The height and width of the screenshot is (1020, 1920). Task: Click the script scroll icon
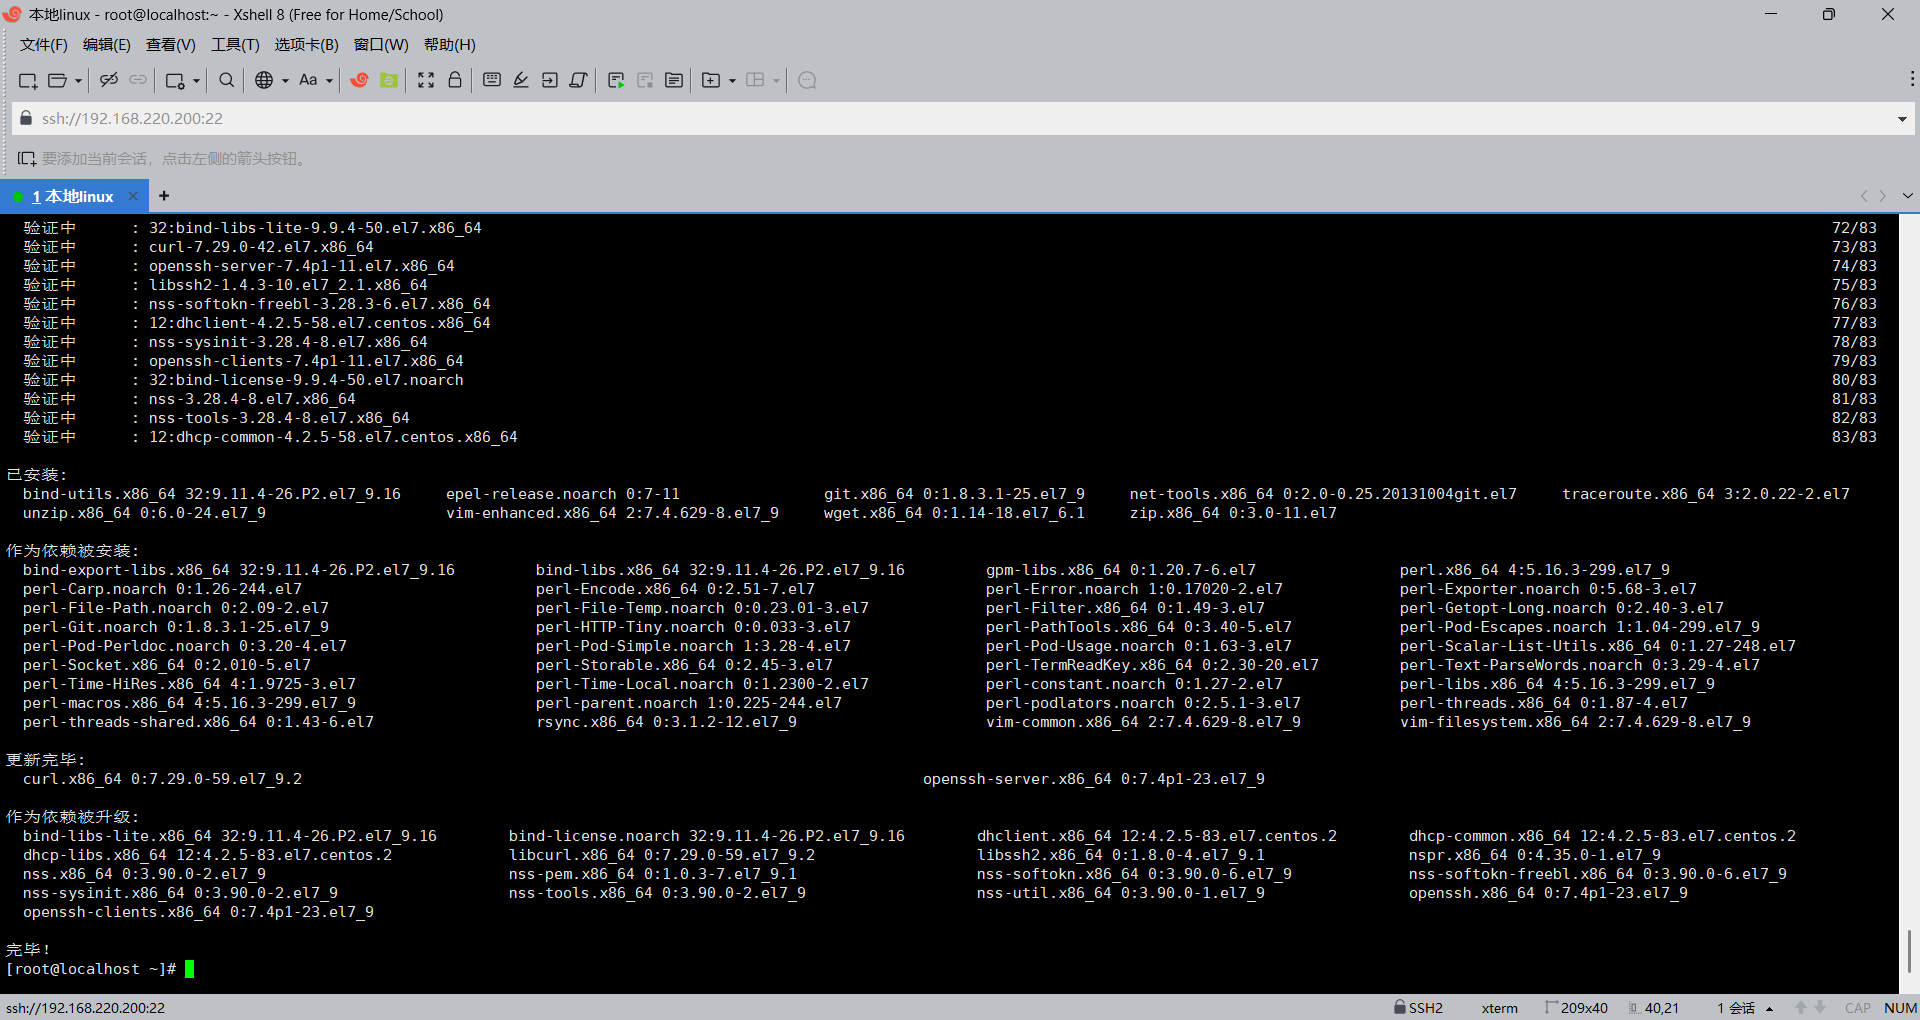click(578, 80)
